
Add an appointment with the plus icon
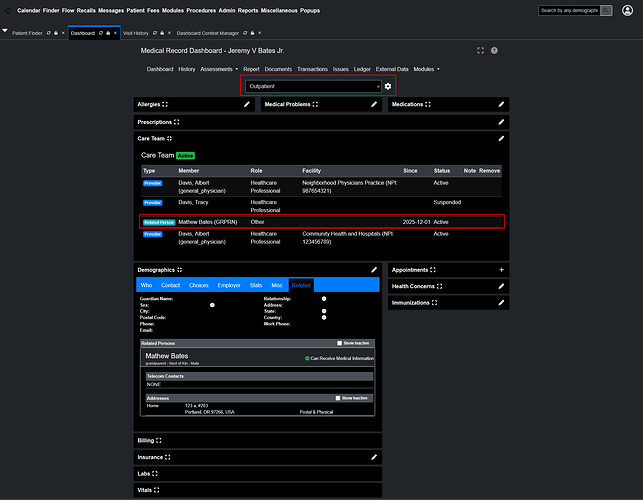501,270
